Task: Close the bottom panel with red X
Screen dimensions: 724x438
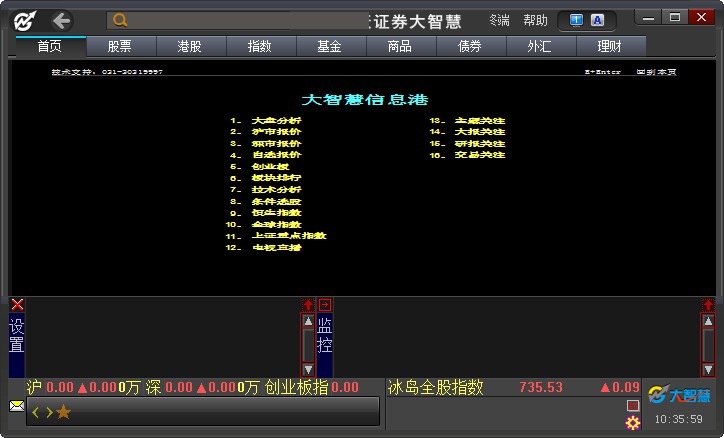Action: click(x=17, y=305)
